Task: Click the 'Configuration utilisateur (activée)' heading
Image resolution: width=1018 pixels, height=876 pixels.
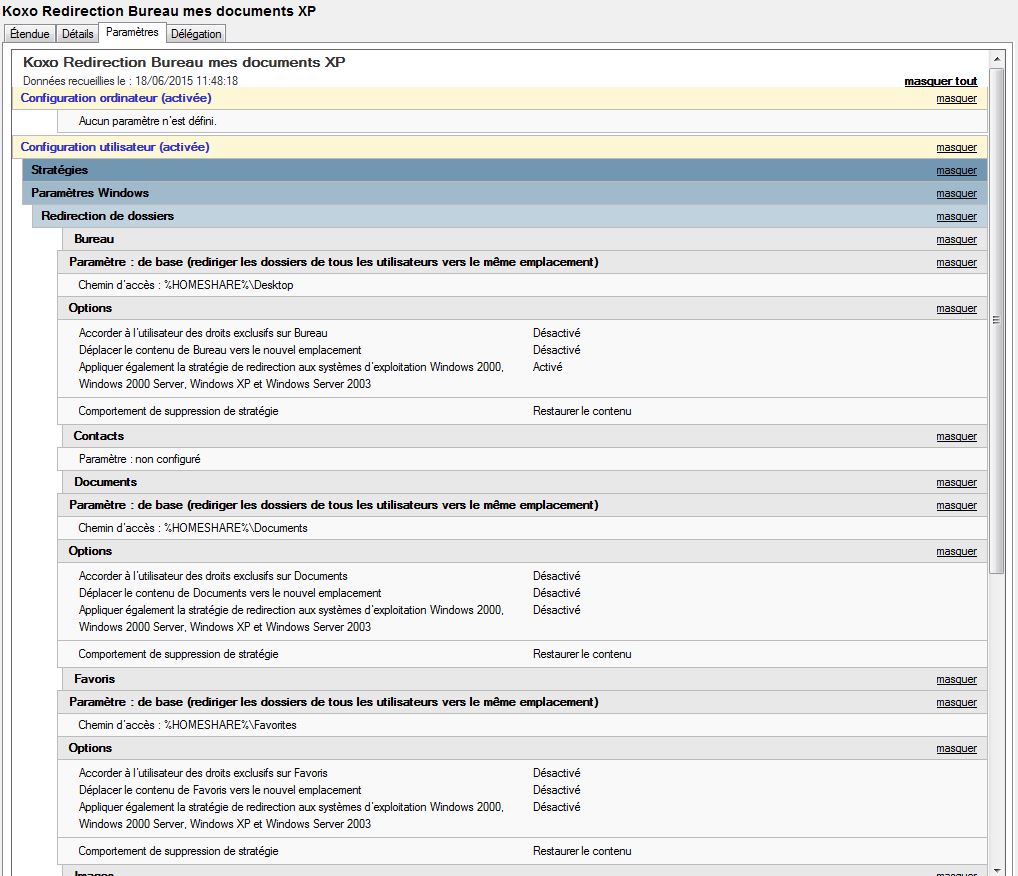Action: (115, 147)
